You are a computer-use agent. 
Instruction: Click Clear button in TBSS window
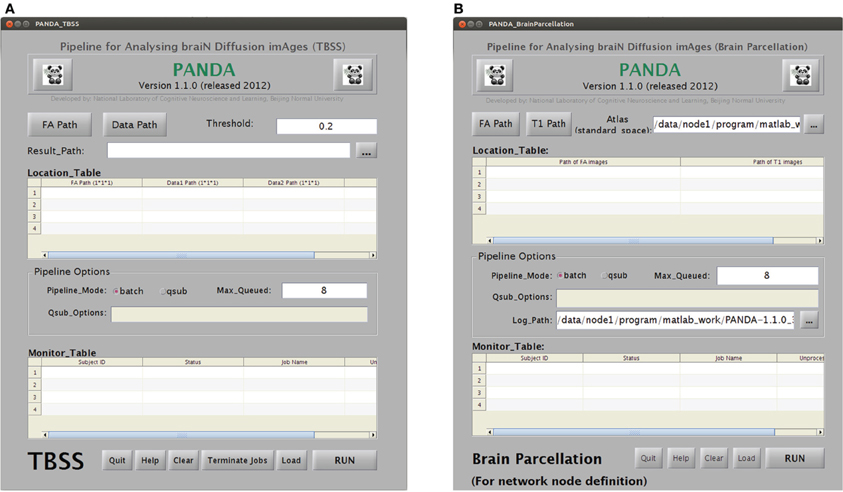pyautogui.click(x=183, y=460)
